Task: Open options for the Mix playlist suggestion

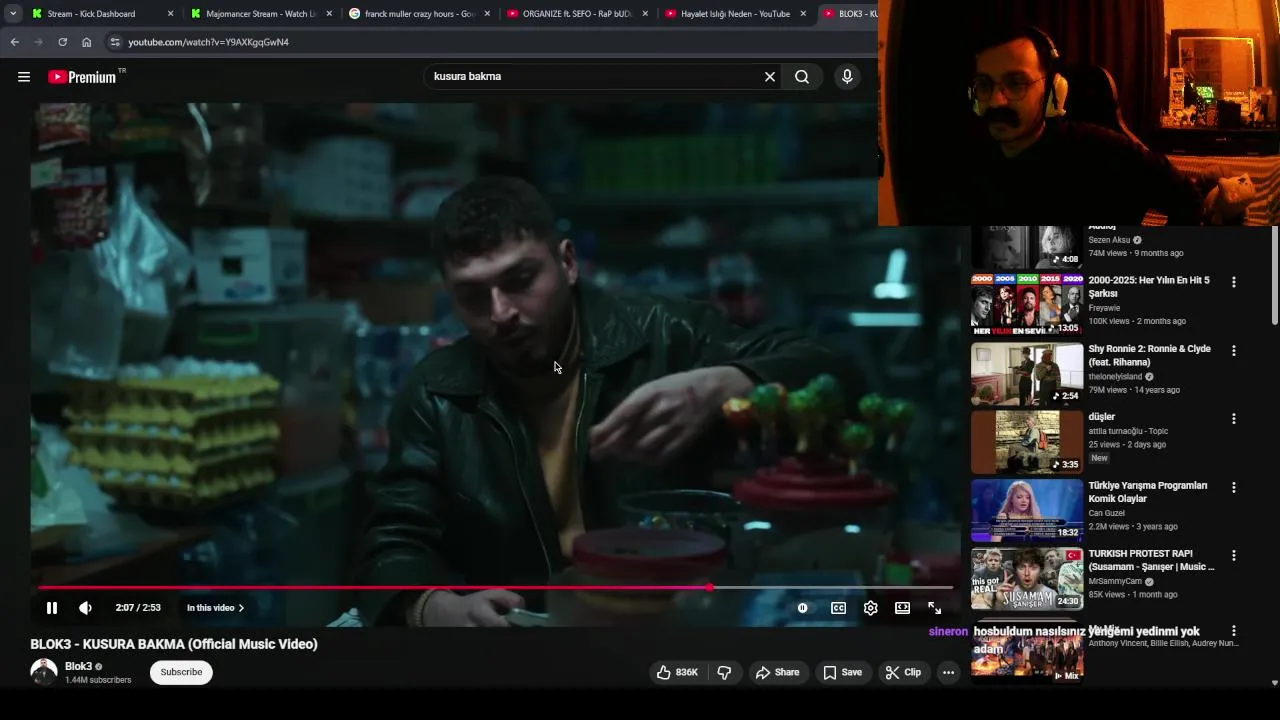Action: pos(1234,631)
